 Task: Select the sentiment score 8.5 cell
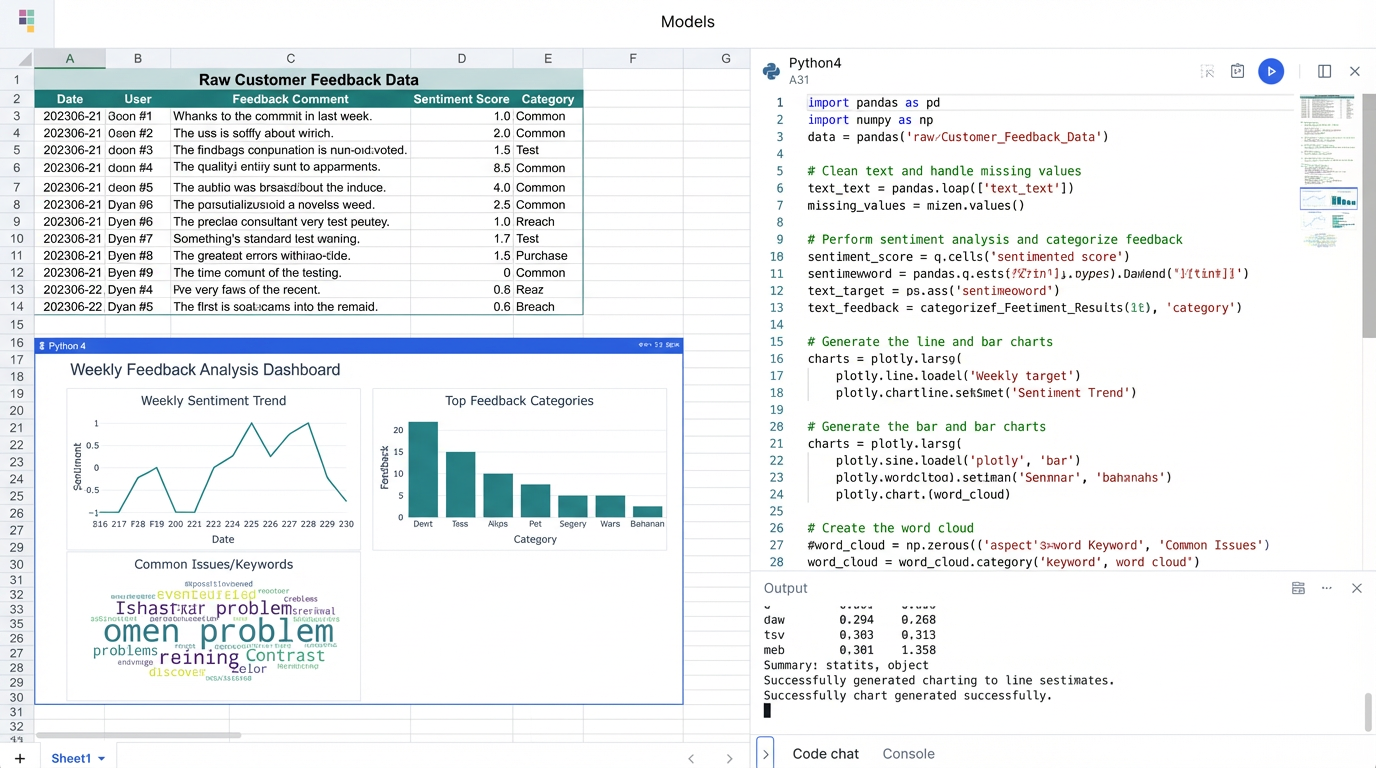tap(461, 167)
